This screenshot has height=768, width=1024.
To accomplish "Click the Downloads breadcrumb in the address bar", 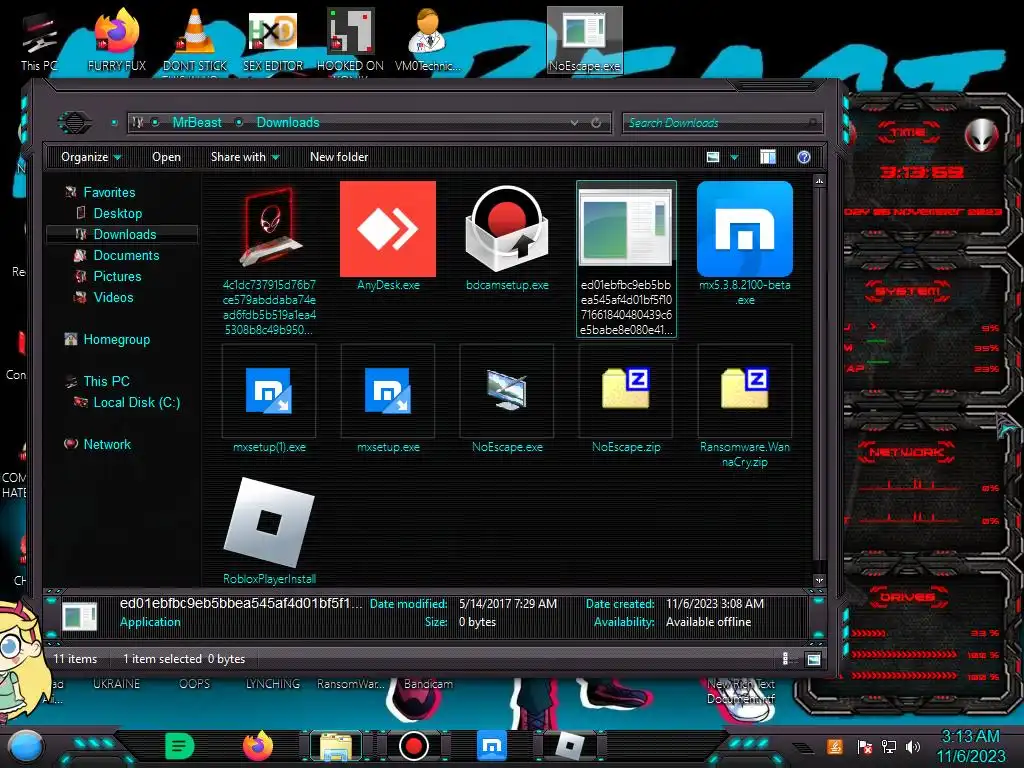I will click(288, 123).
